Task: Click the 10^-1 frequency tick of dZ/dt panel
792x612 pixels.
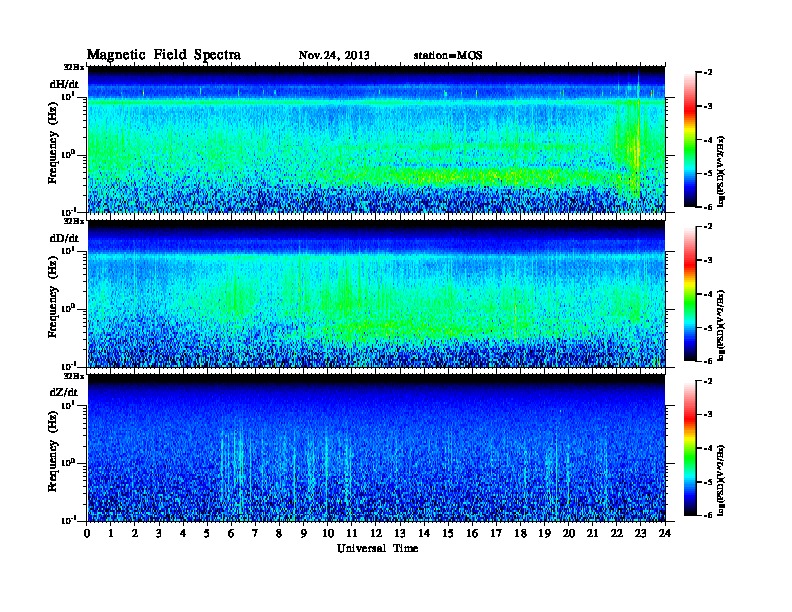Action: (68, 520)
